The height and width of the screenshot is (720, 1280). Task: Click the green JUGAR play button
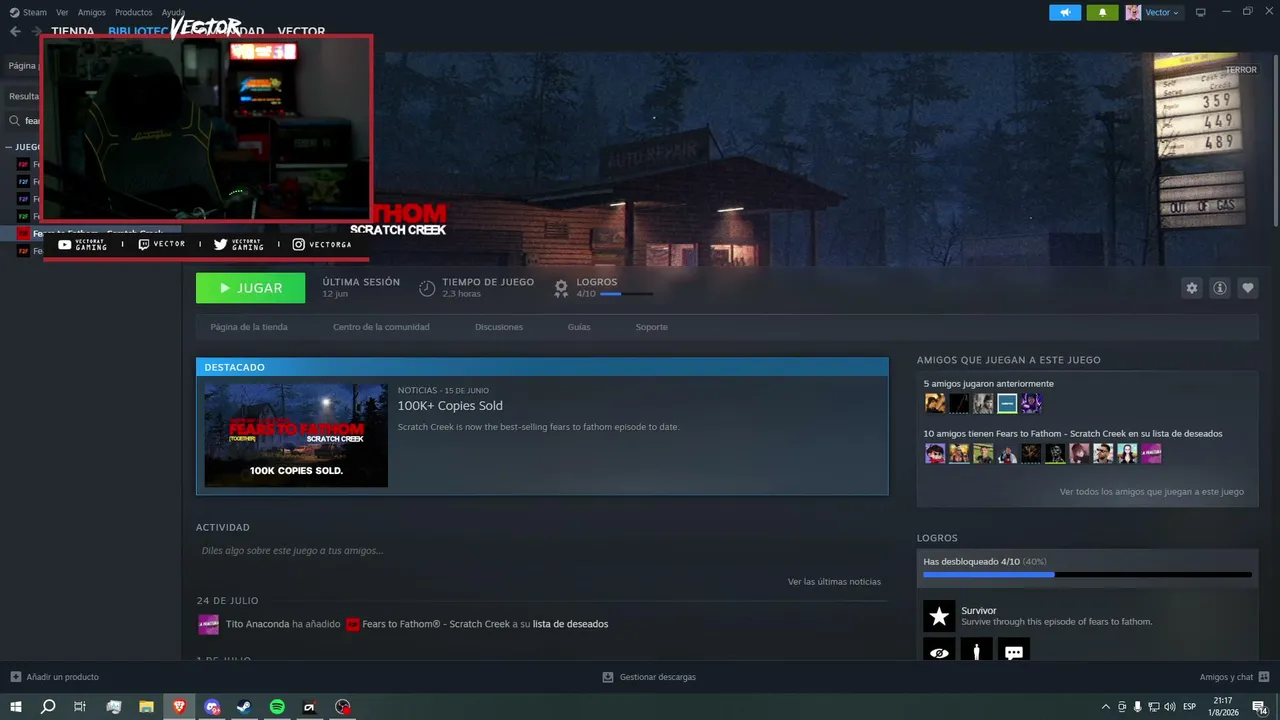[x=251, y=288]
